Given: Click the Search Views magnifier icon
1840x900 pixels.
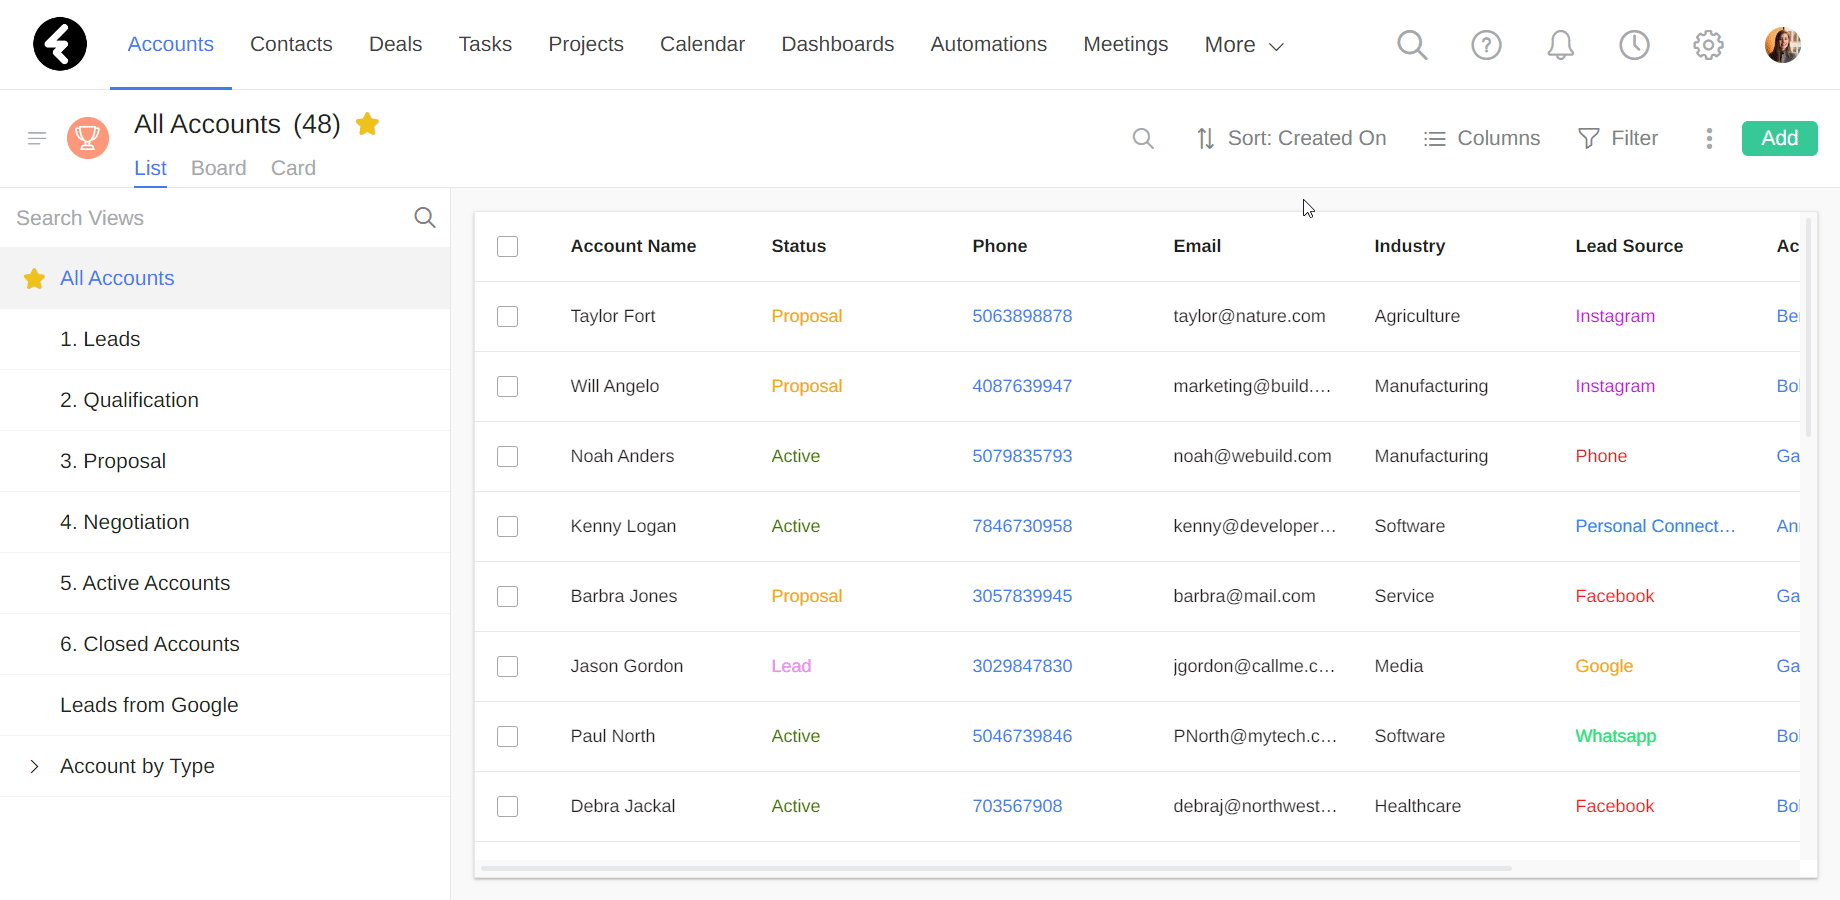Looking at the screenshot, I should (x=425, y=217).
